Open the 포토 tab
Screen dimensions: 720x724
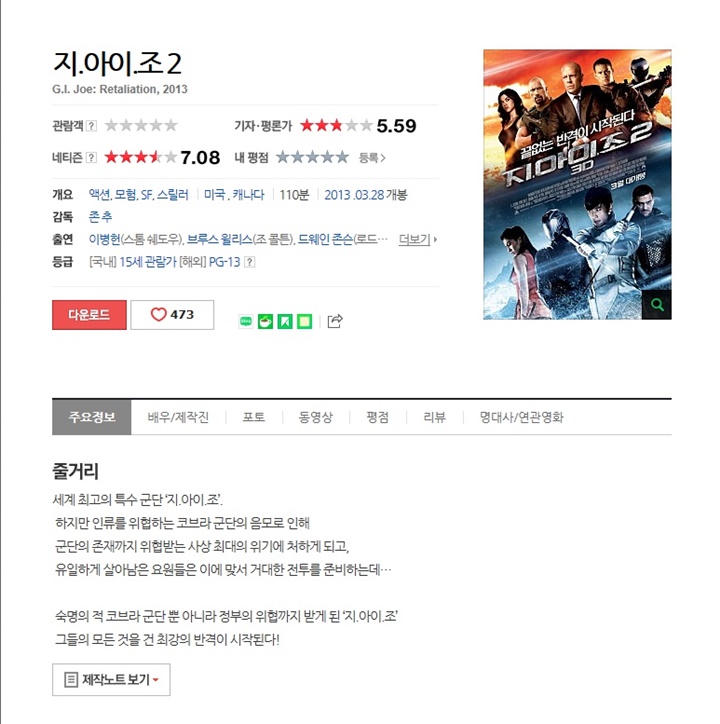[x=254, y=417]
